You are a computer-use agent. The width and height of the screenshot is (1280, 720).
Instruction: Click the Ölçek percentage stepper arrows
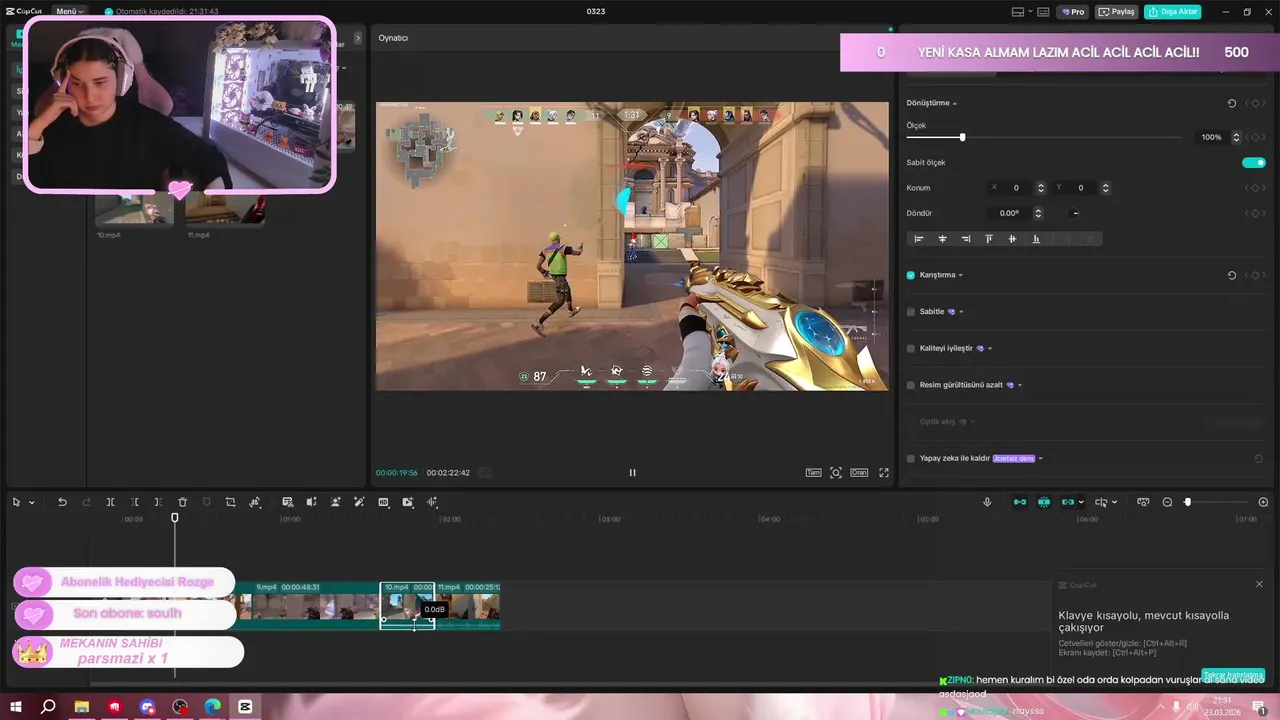point(1236,137)
